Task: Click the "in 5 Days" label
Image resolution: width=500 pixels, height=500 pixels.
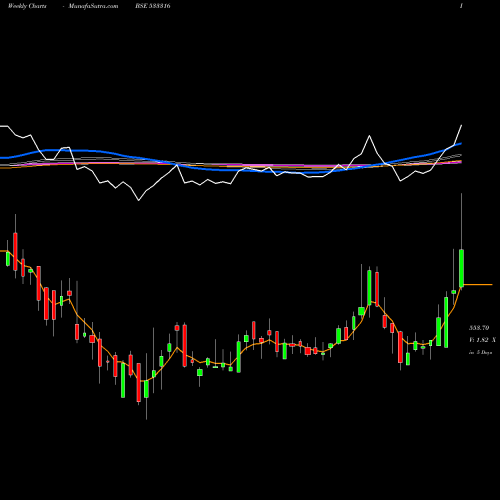Action: (x=480, y=352)
